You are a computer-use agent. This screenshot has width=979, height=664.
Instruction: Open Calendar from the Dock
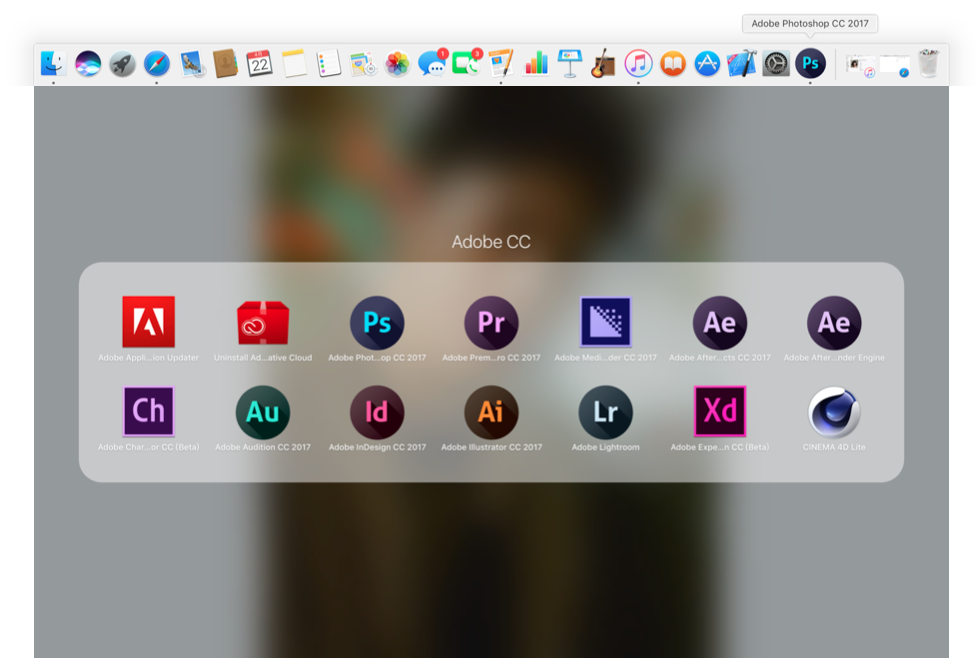click(x=260, y=64)
